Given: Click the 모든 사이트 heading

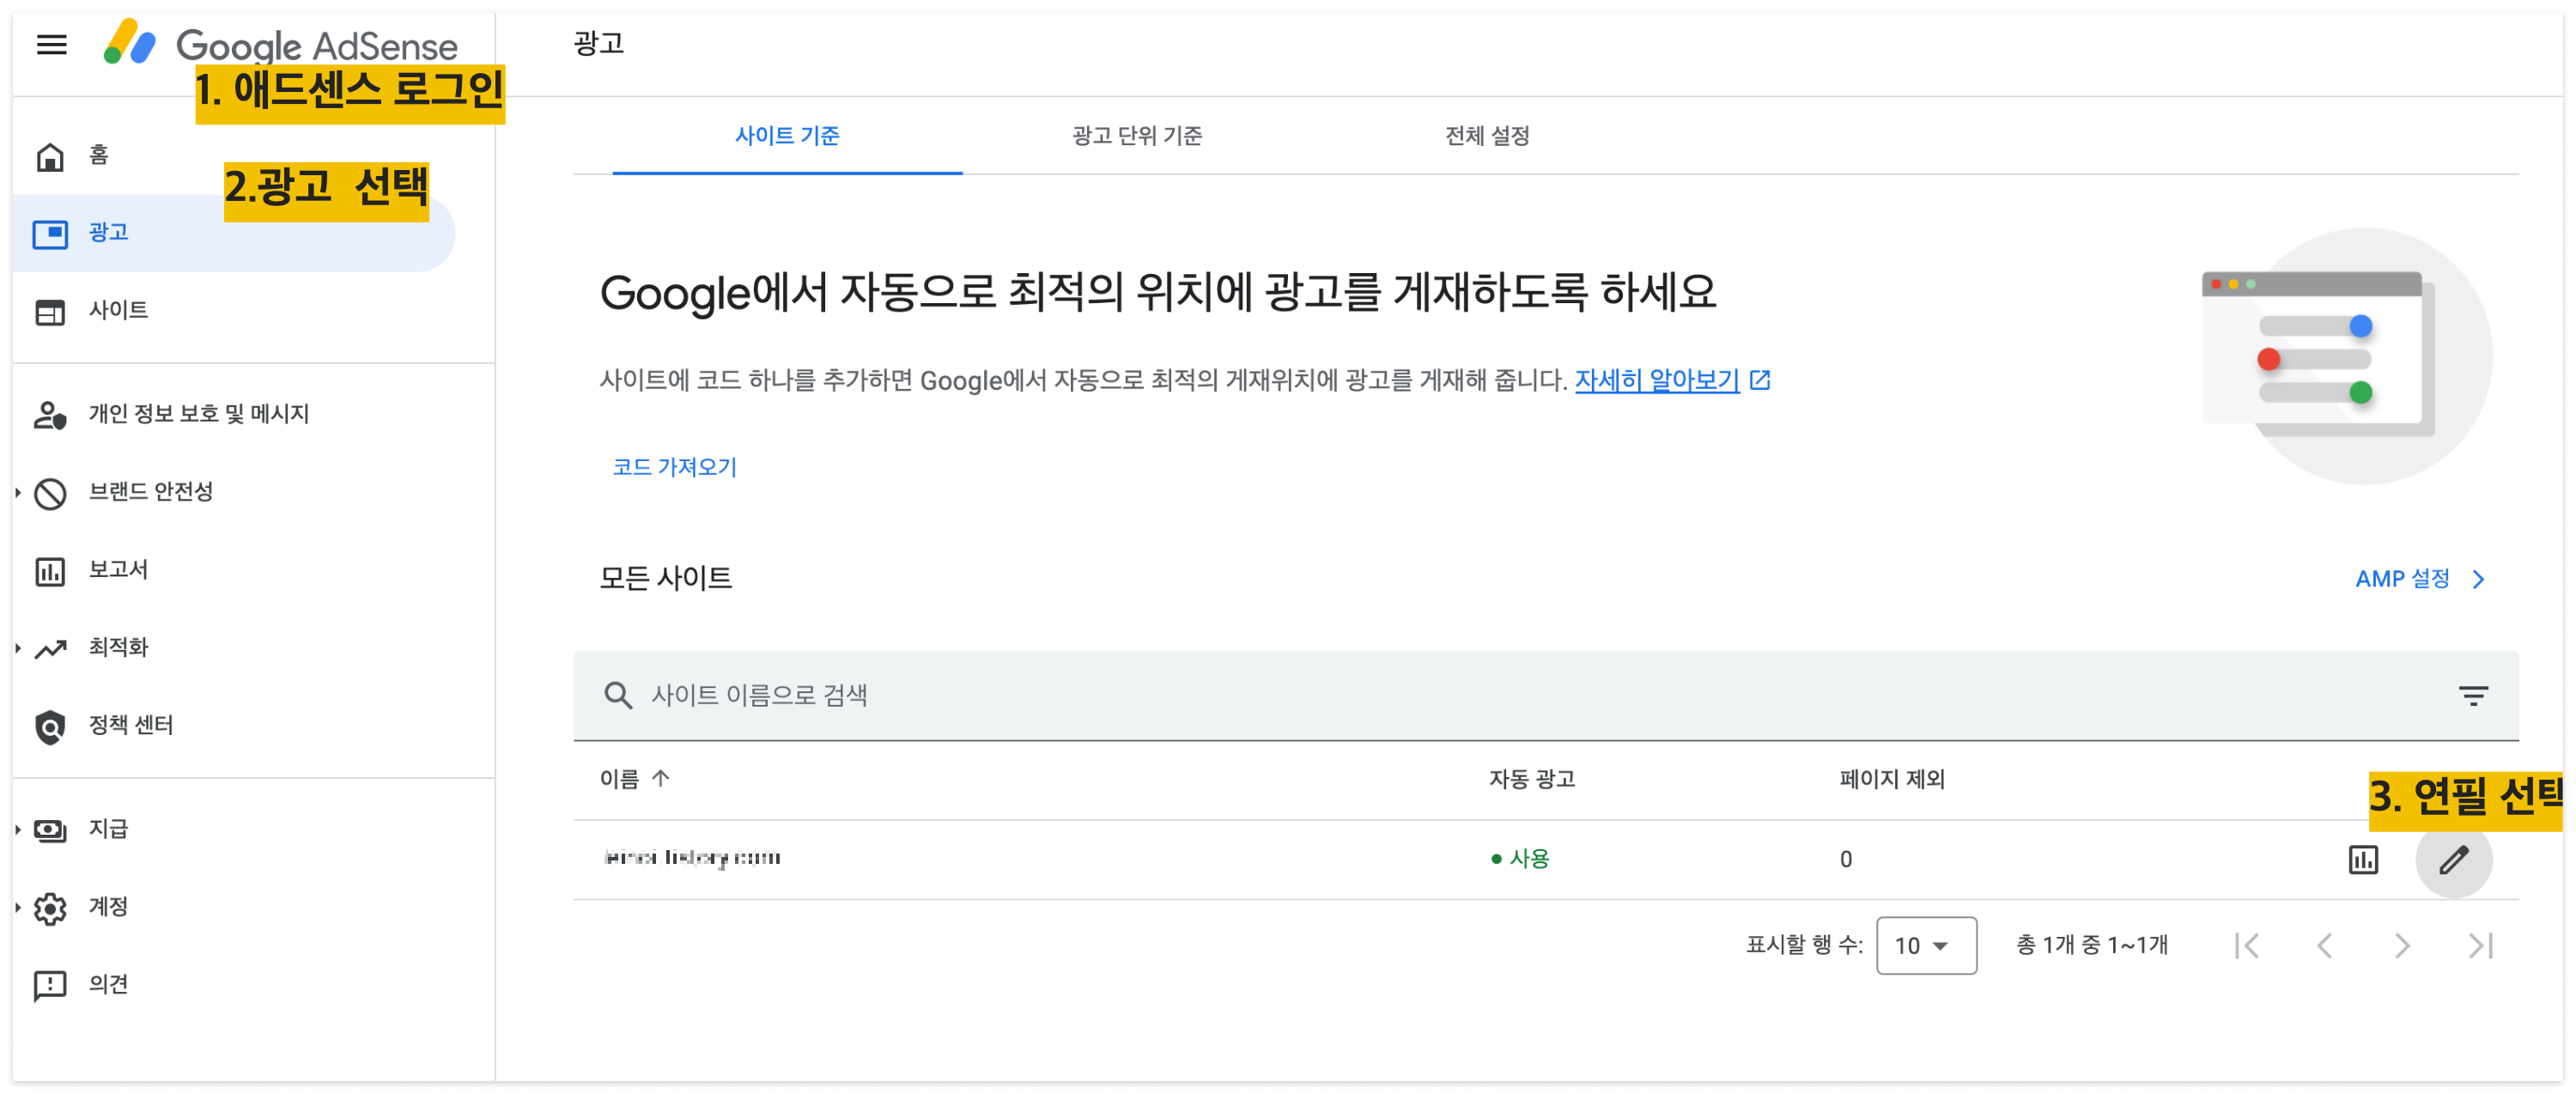Looking at the screenshot, I should tap(665, 578).
